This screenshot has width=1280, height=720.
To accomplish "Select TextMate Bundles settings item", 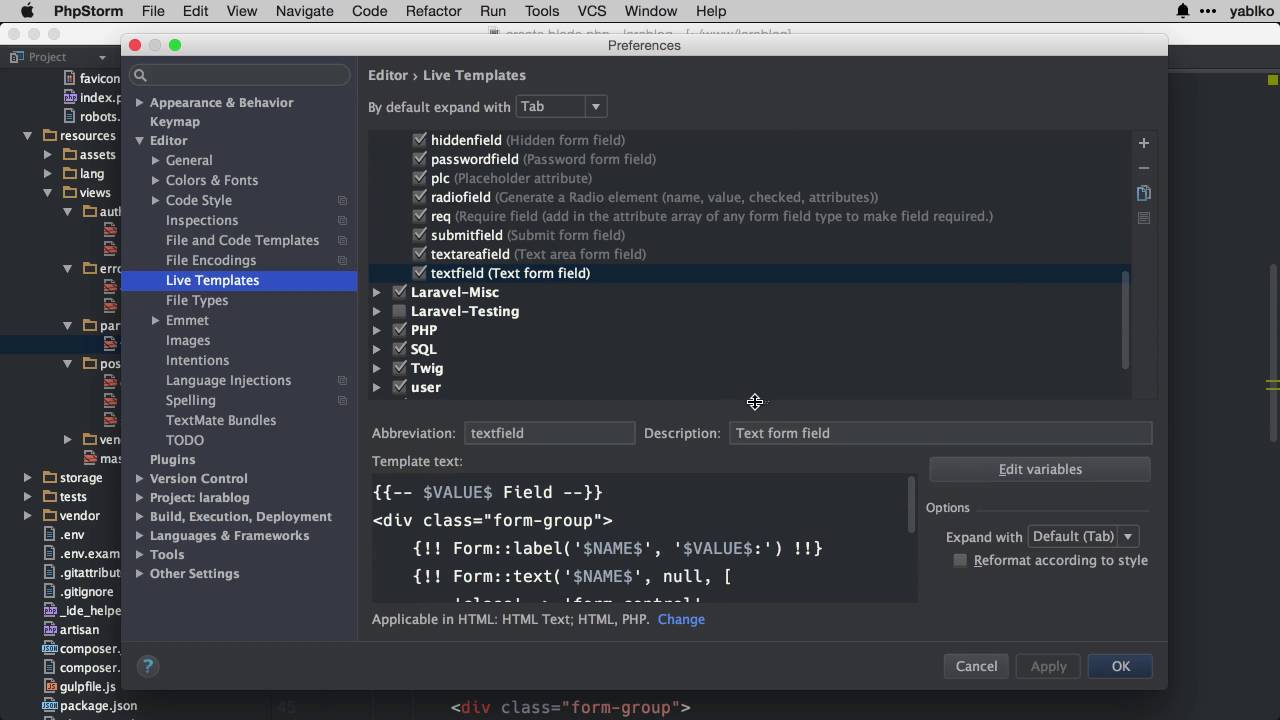I will pos(221,420).
